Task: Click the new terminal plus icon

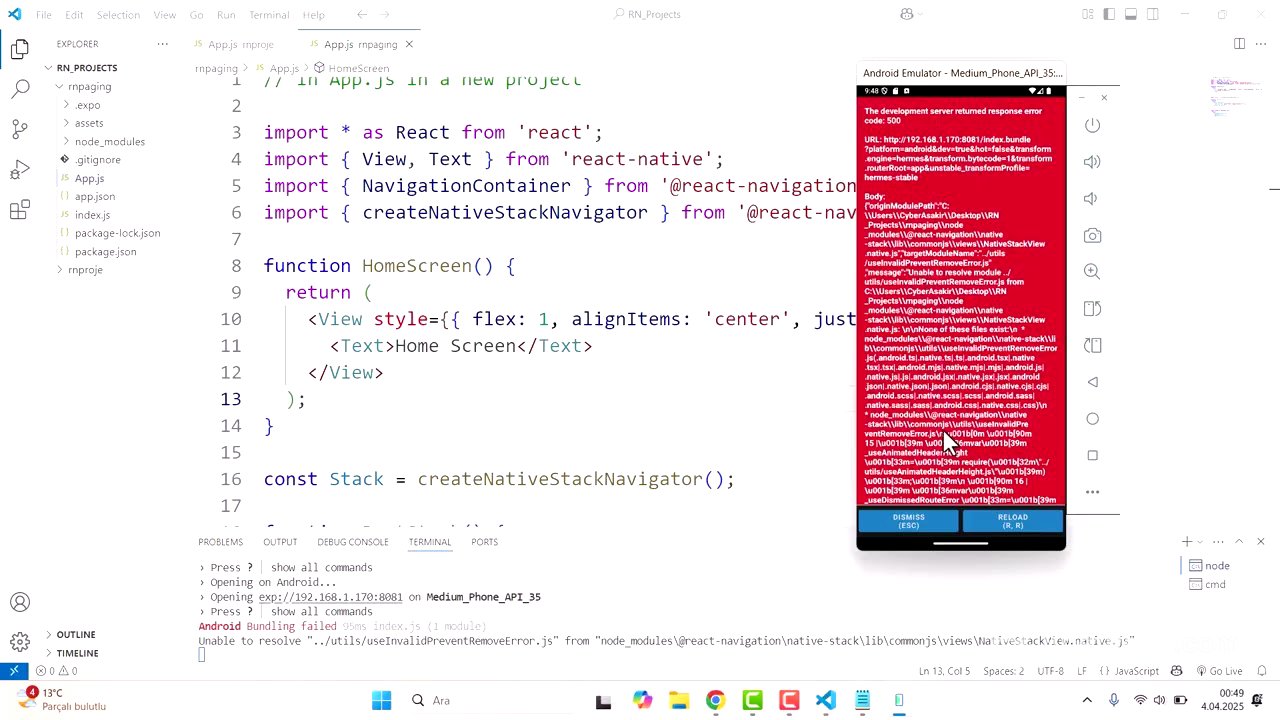Action: (1187, 542)
